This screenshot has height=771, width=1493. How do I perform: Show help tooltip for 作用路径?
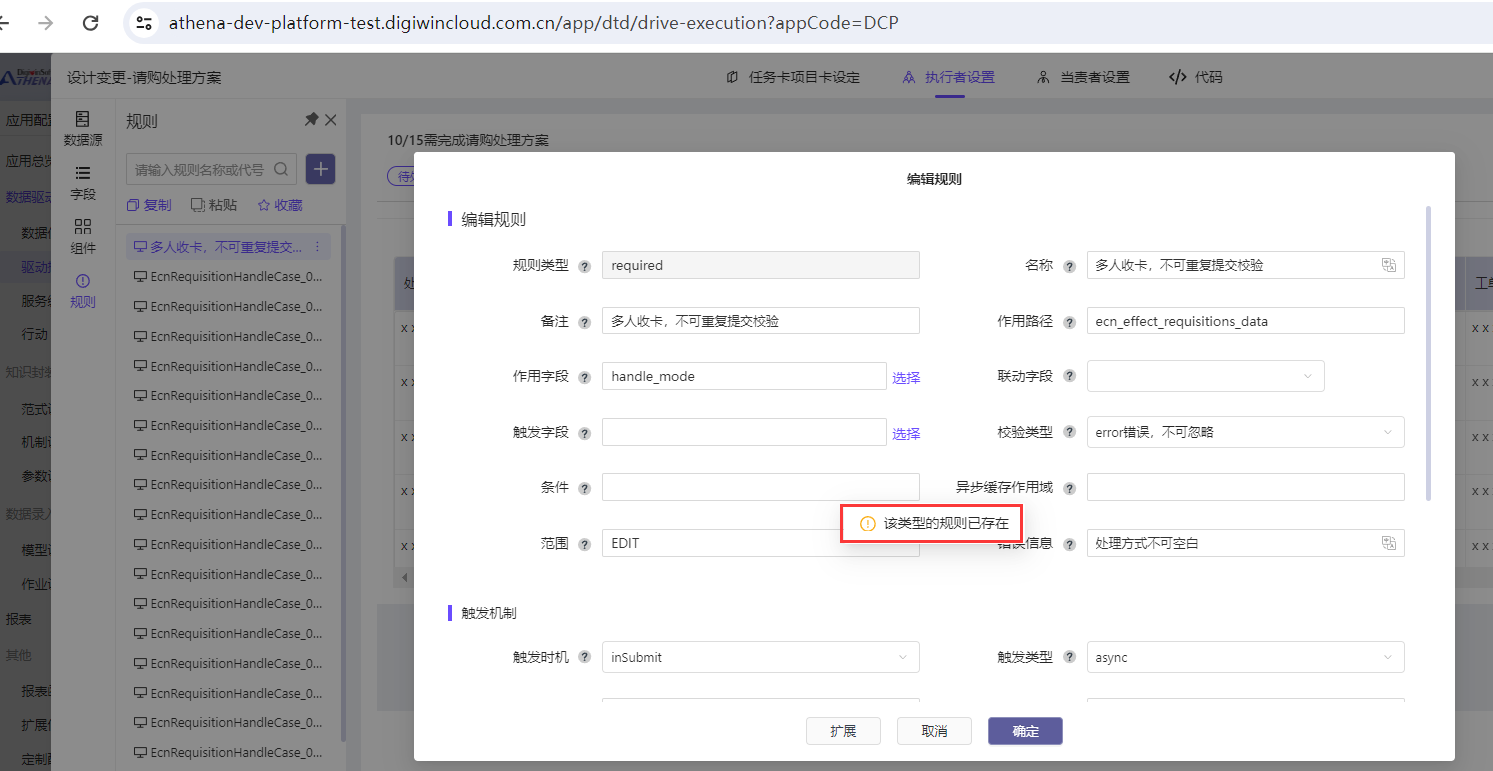tap(1069, 322)
